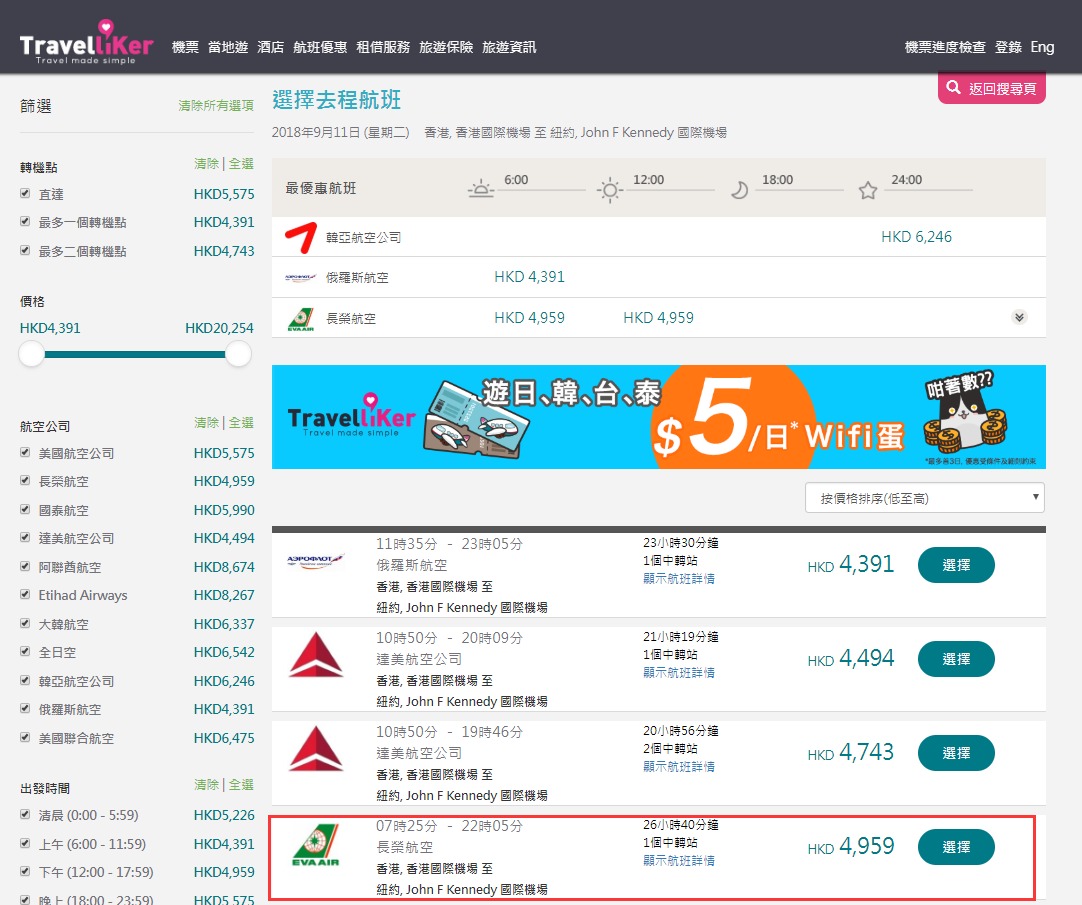
Task: Open the 旅遊資訊 menu item
Action: point(509,47)
